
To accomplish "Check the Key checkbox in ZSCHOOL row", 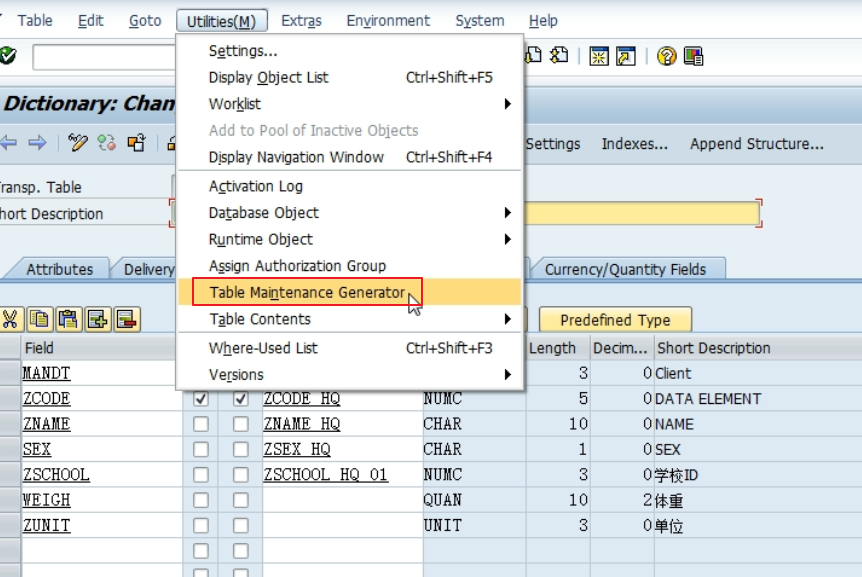I will point(201,474).
